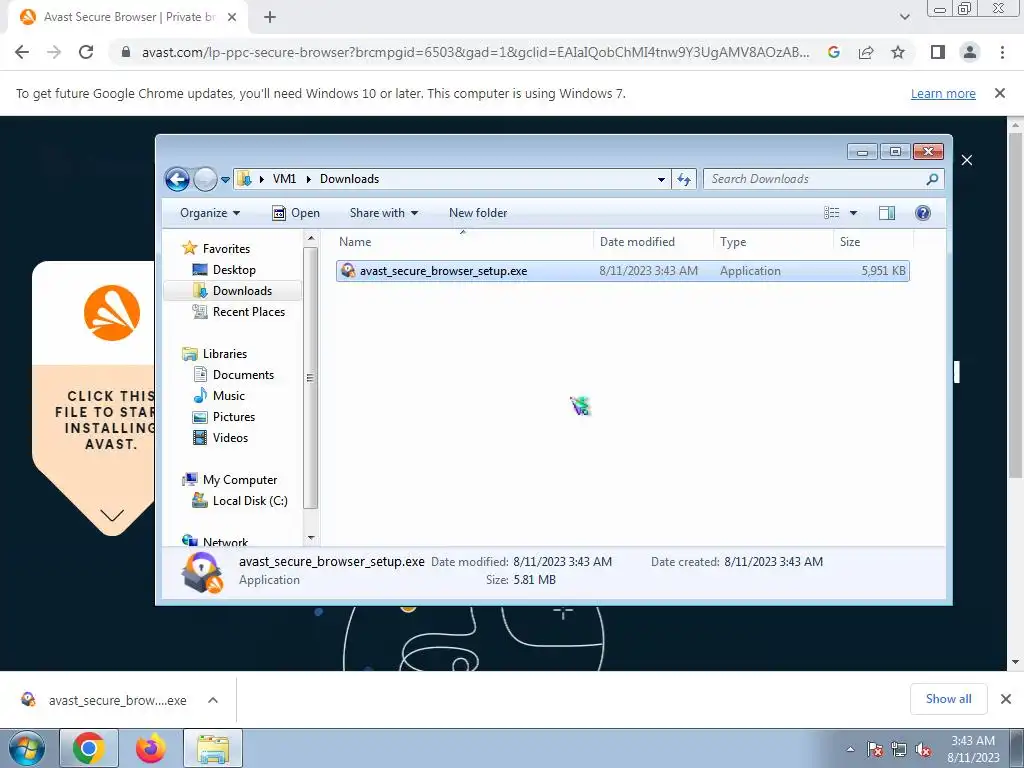Open Firefox from taskbar
The image size is (1024, 768).
(151, 748)
